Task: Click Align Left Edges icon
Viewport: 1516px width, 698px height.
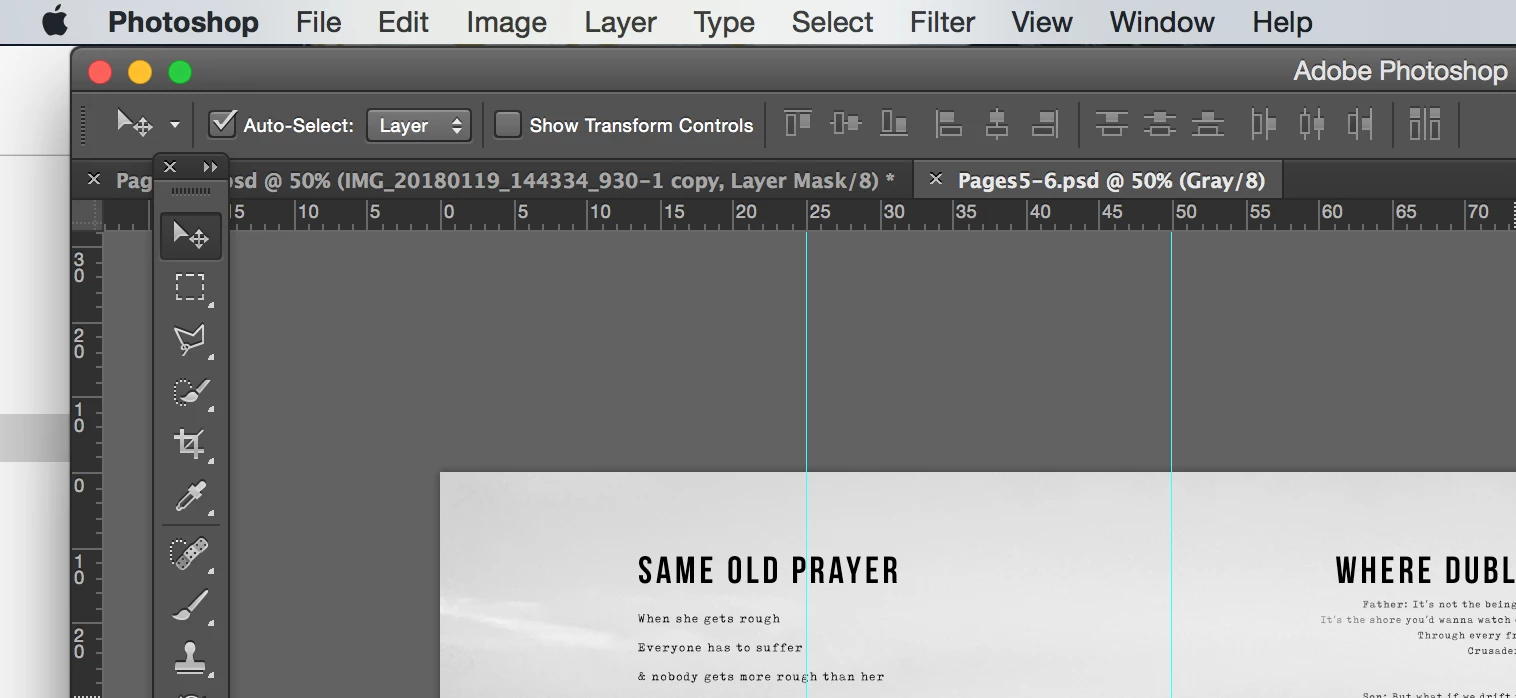Action: (x=948, y=124)
